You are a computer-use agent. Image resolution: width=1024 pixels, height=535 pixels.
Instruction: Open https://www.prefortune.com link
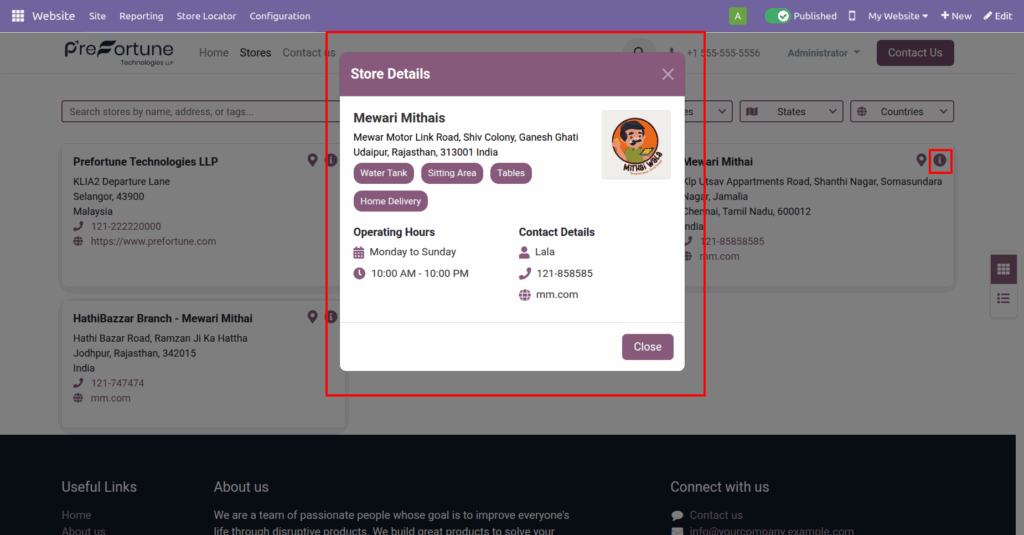pos(153,241)
